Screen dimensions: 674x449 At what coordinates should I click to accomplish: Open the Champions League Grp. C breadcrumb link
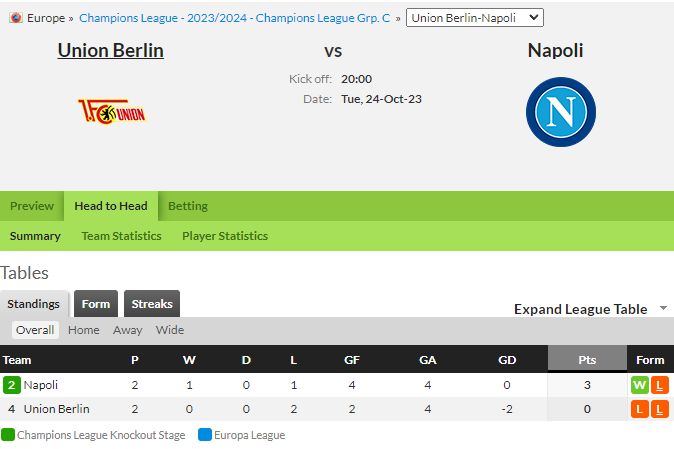tap(235, 18)
